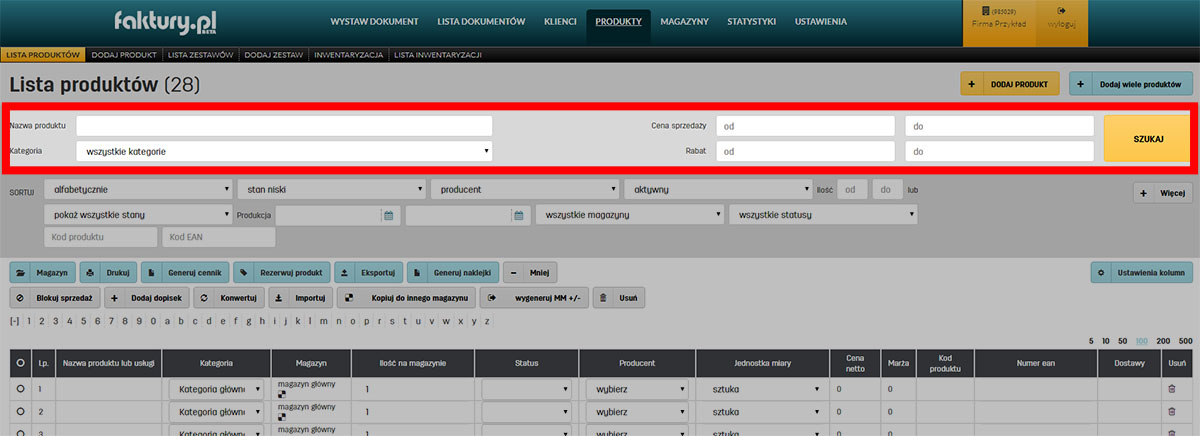
Task: Open first Produkcja date calendar icon
Action: 388,215
